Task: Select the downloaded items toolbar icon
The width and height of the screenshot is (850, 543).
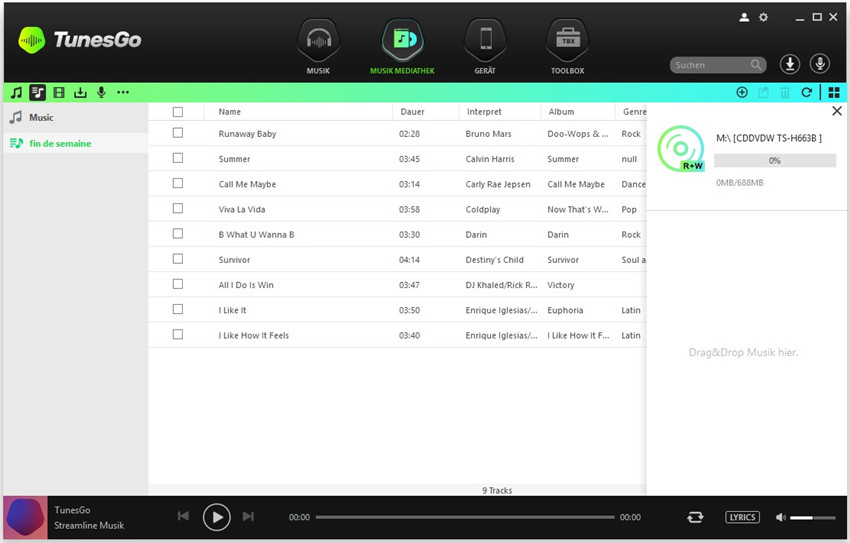Action: (80, 93)
